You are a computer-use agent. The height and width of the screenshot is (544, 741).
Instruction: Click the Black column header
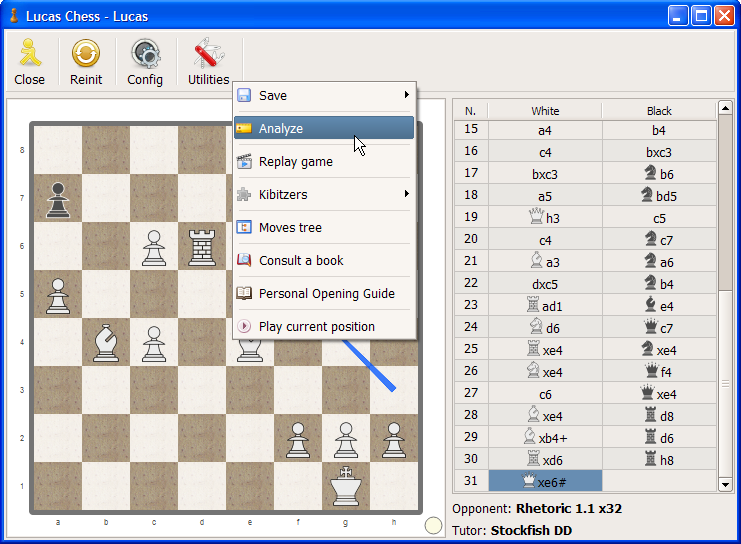tap(659, 111)
